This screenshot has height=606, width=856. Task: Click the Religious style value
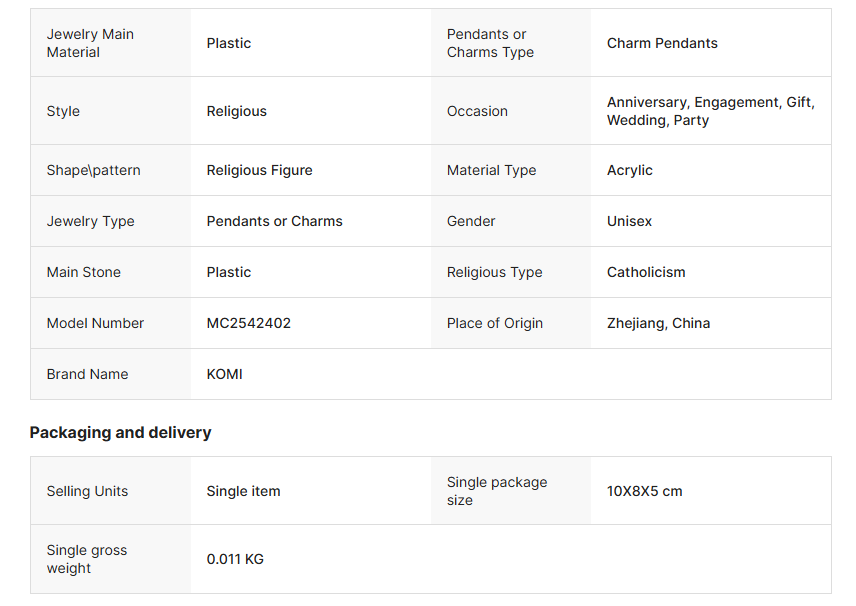point(236,111)
